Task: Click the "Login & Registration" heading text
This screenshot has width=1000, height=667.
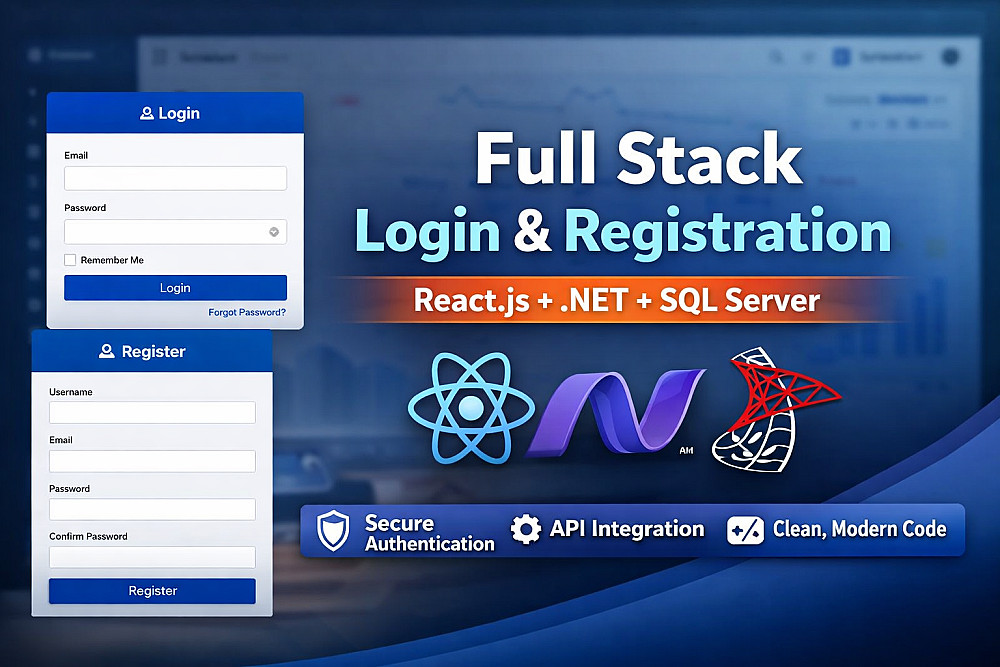Action: tap(623, 233)
